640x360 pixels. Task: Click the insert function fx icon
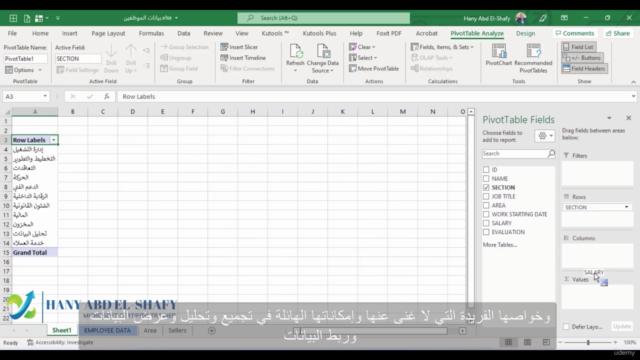(x=107, y=96)
